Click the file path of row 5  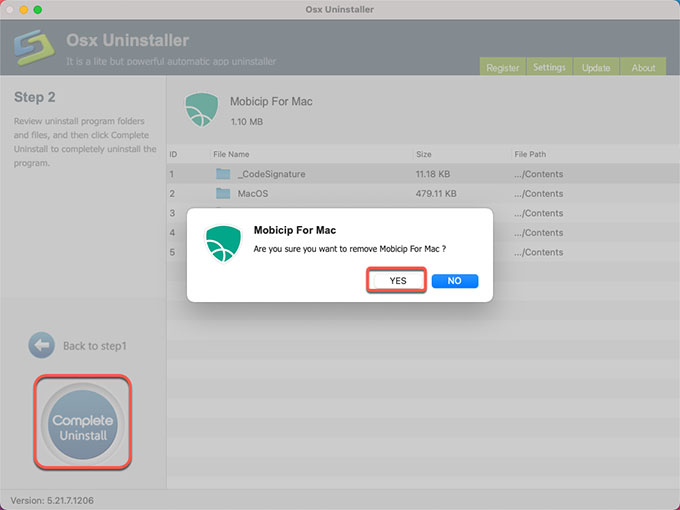tap(539, 252)
